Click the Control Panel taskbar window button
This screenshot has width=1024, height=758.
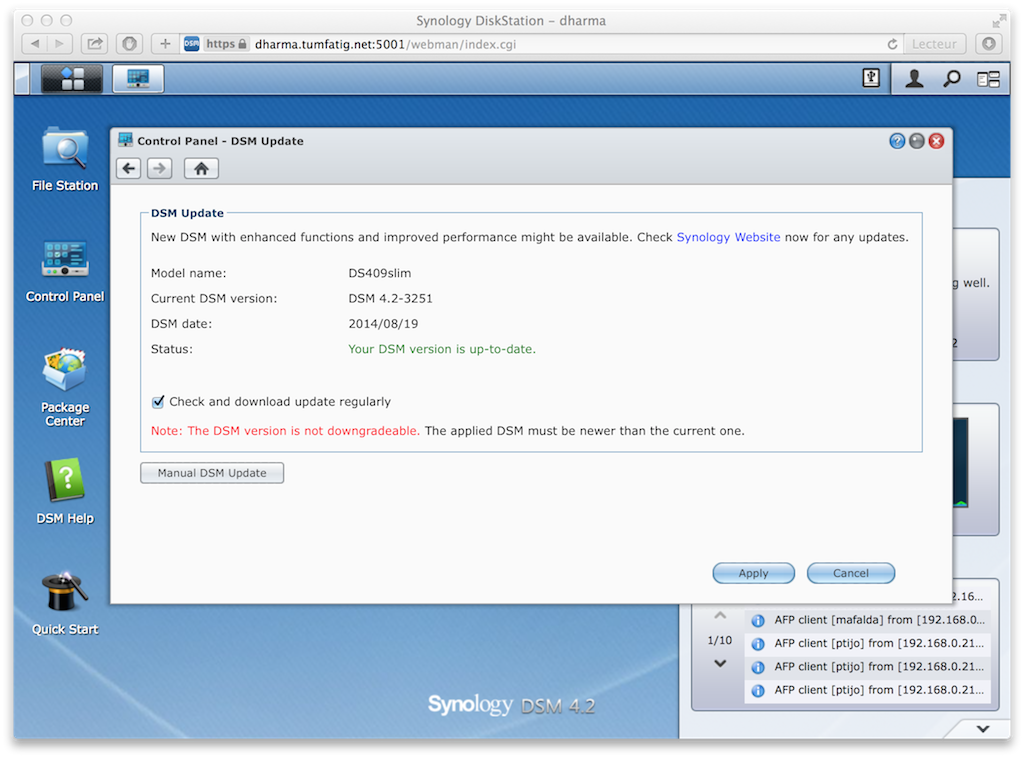[138, 79]
